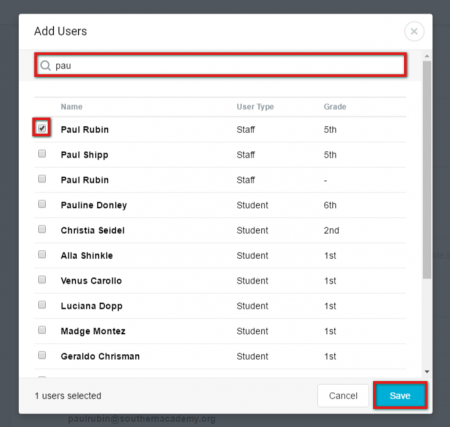Image resolution: width=450 pixels, height=427 pixels.
Task: Check the Geraldo Chrisman checkbox
Action: coord(42,355)
